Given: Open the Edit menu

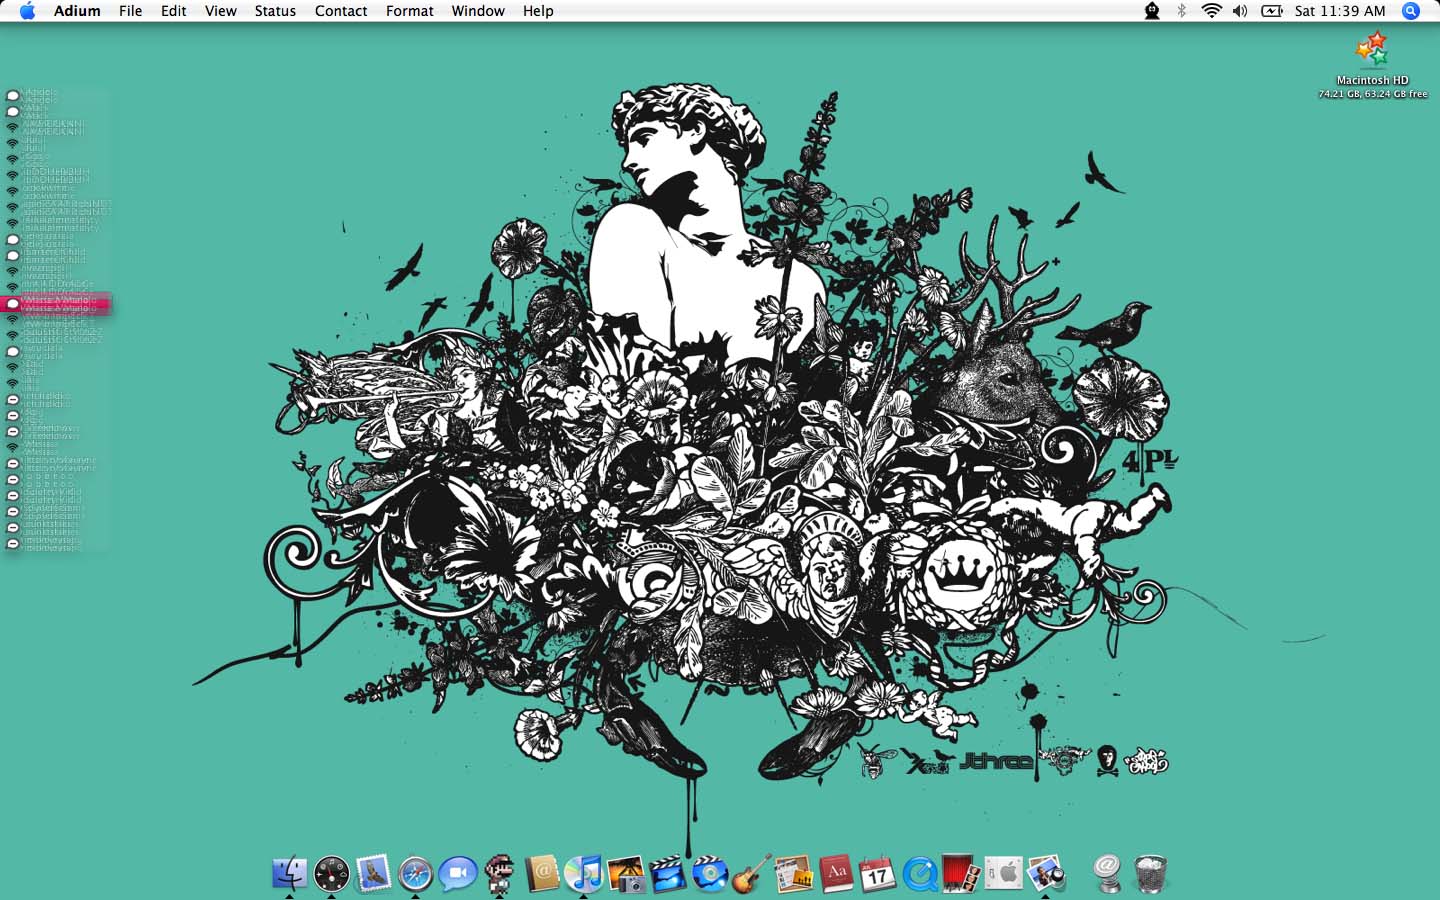Looking at the screenshot, I should point(174,11).
